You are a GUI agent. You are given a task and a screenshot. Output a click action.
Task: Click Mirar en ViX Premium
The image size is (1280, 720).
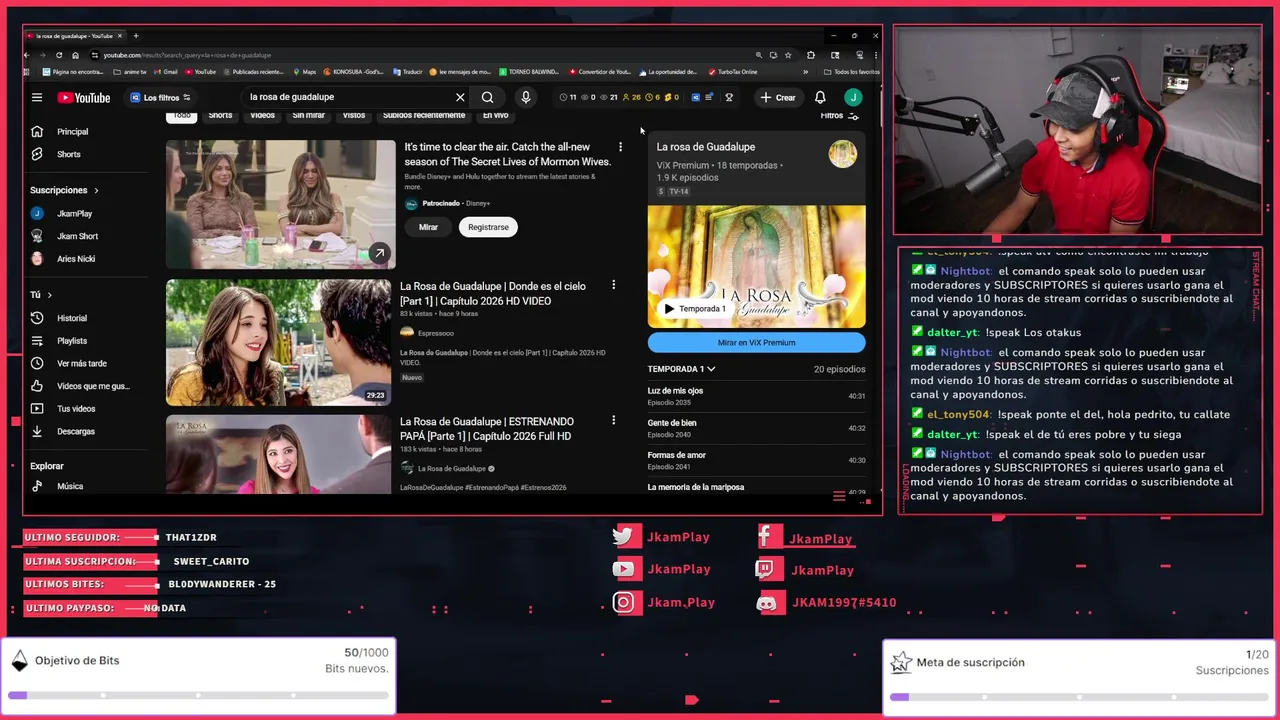tap(756, 342)
